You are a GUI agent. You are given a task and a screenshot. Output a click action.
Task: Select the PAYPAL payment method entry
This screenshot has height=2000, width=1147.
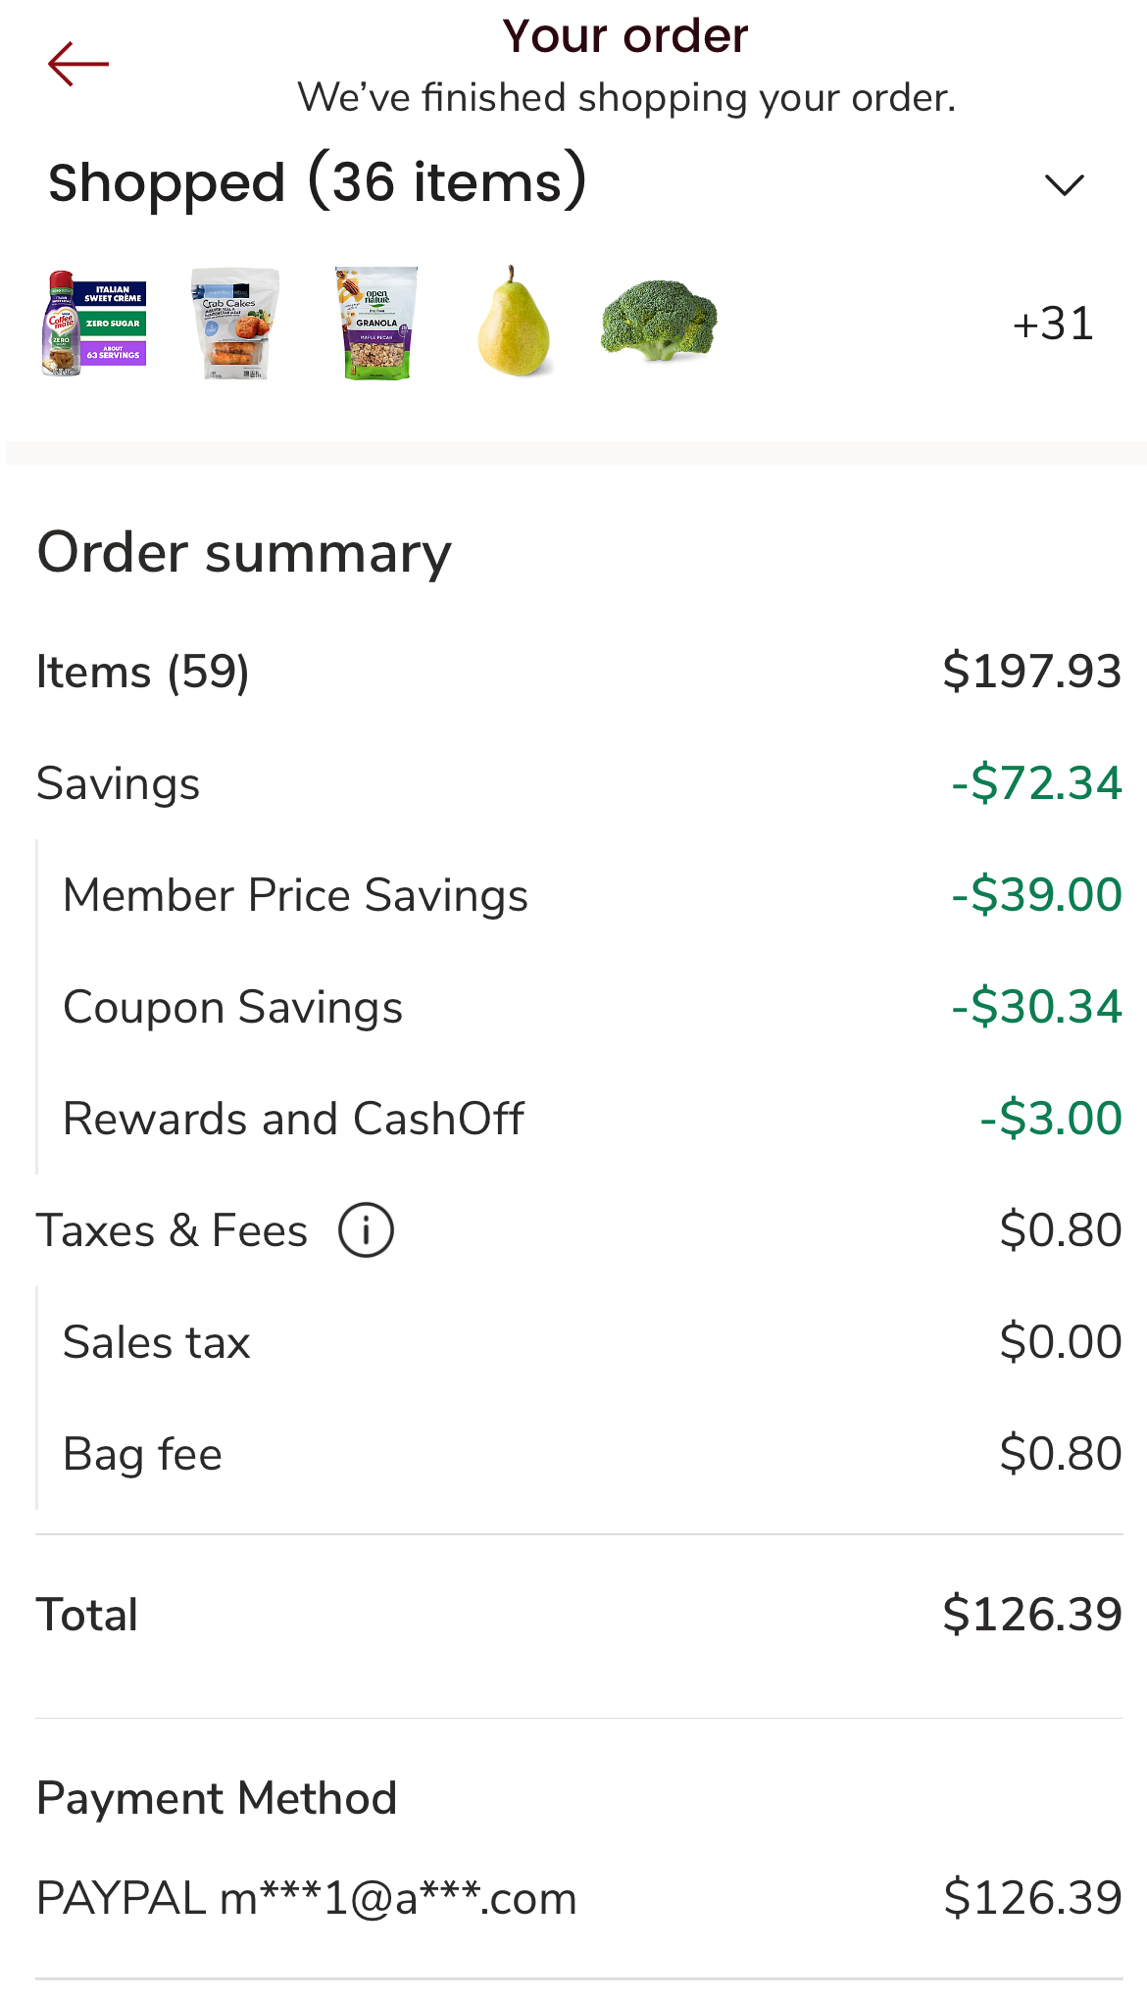307,1898
